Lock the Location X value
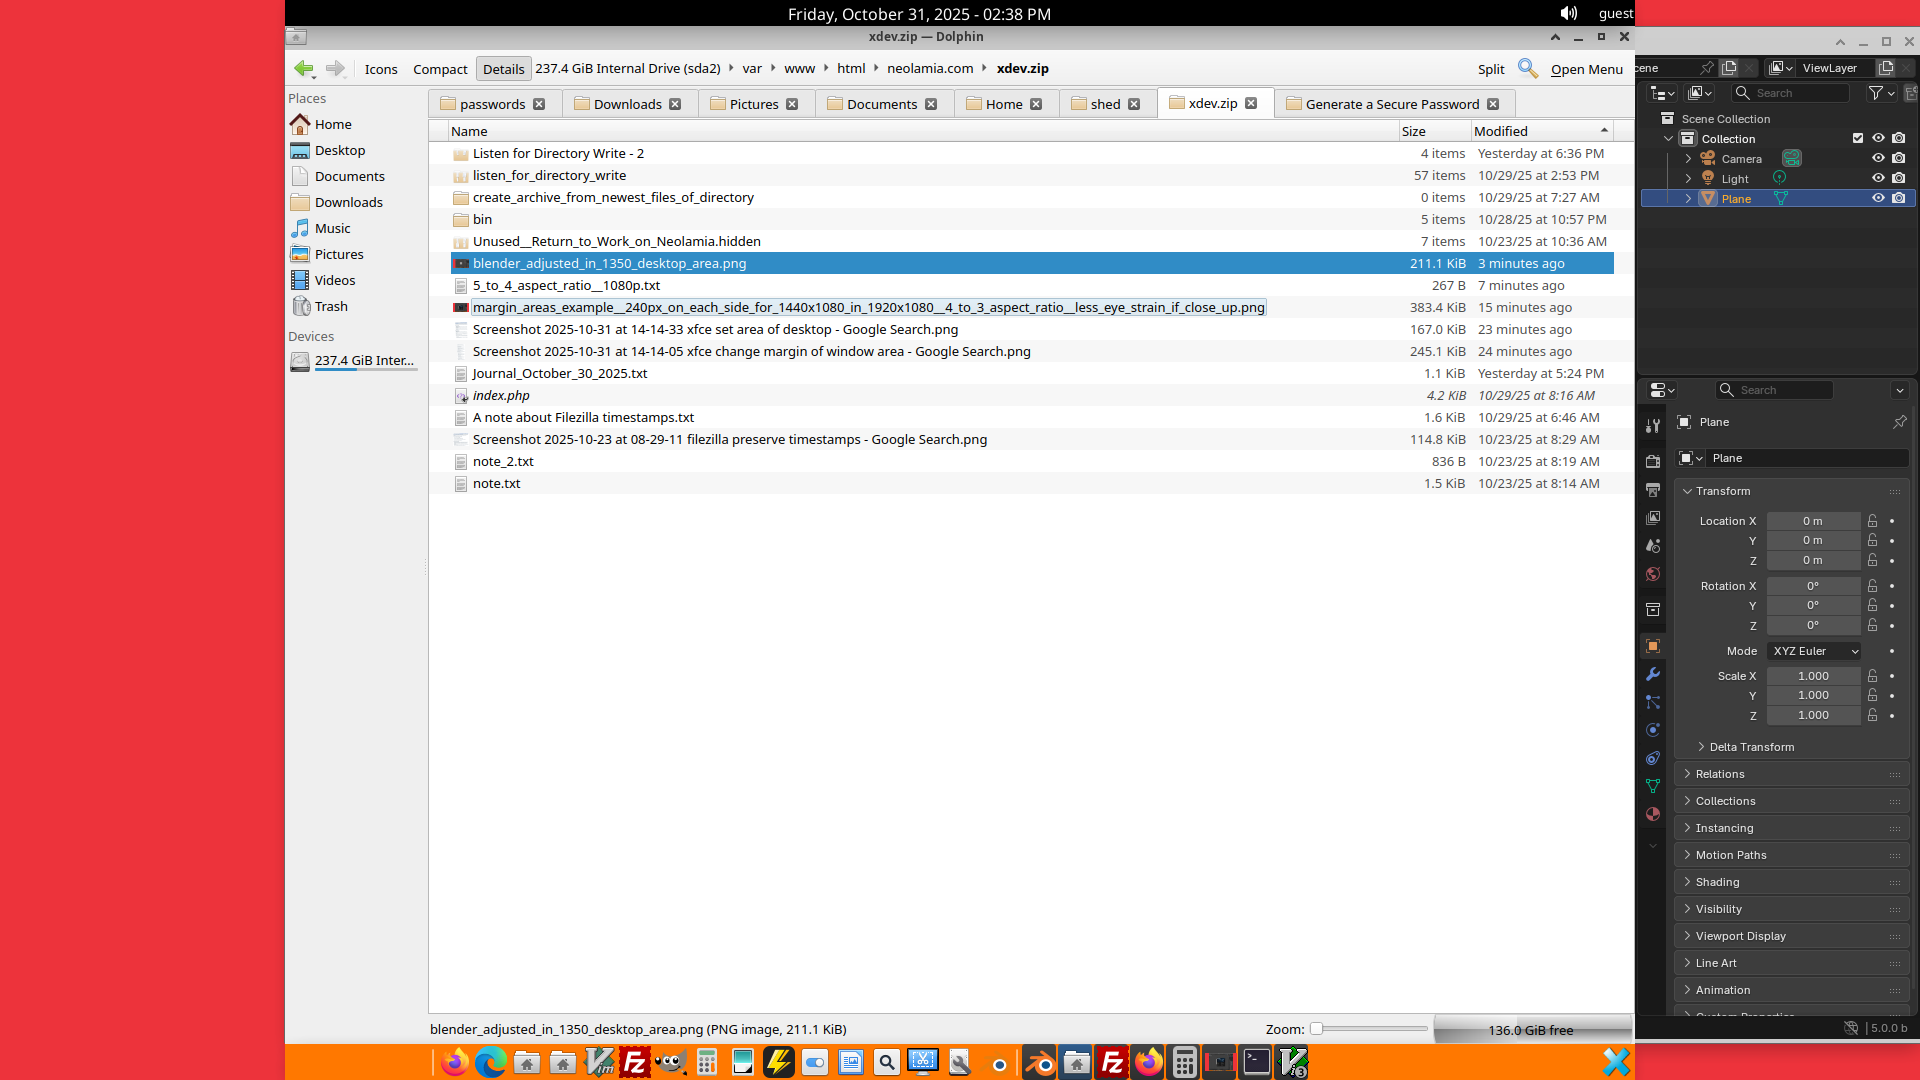This screenshot has width=1920, height=1080. [x=1873, y=521]
